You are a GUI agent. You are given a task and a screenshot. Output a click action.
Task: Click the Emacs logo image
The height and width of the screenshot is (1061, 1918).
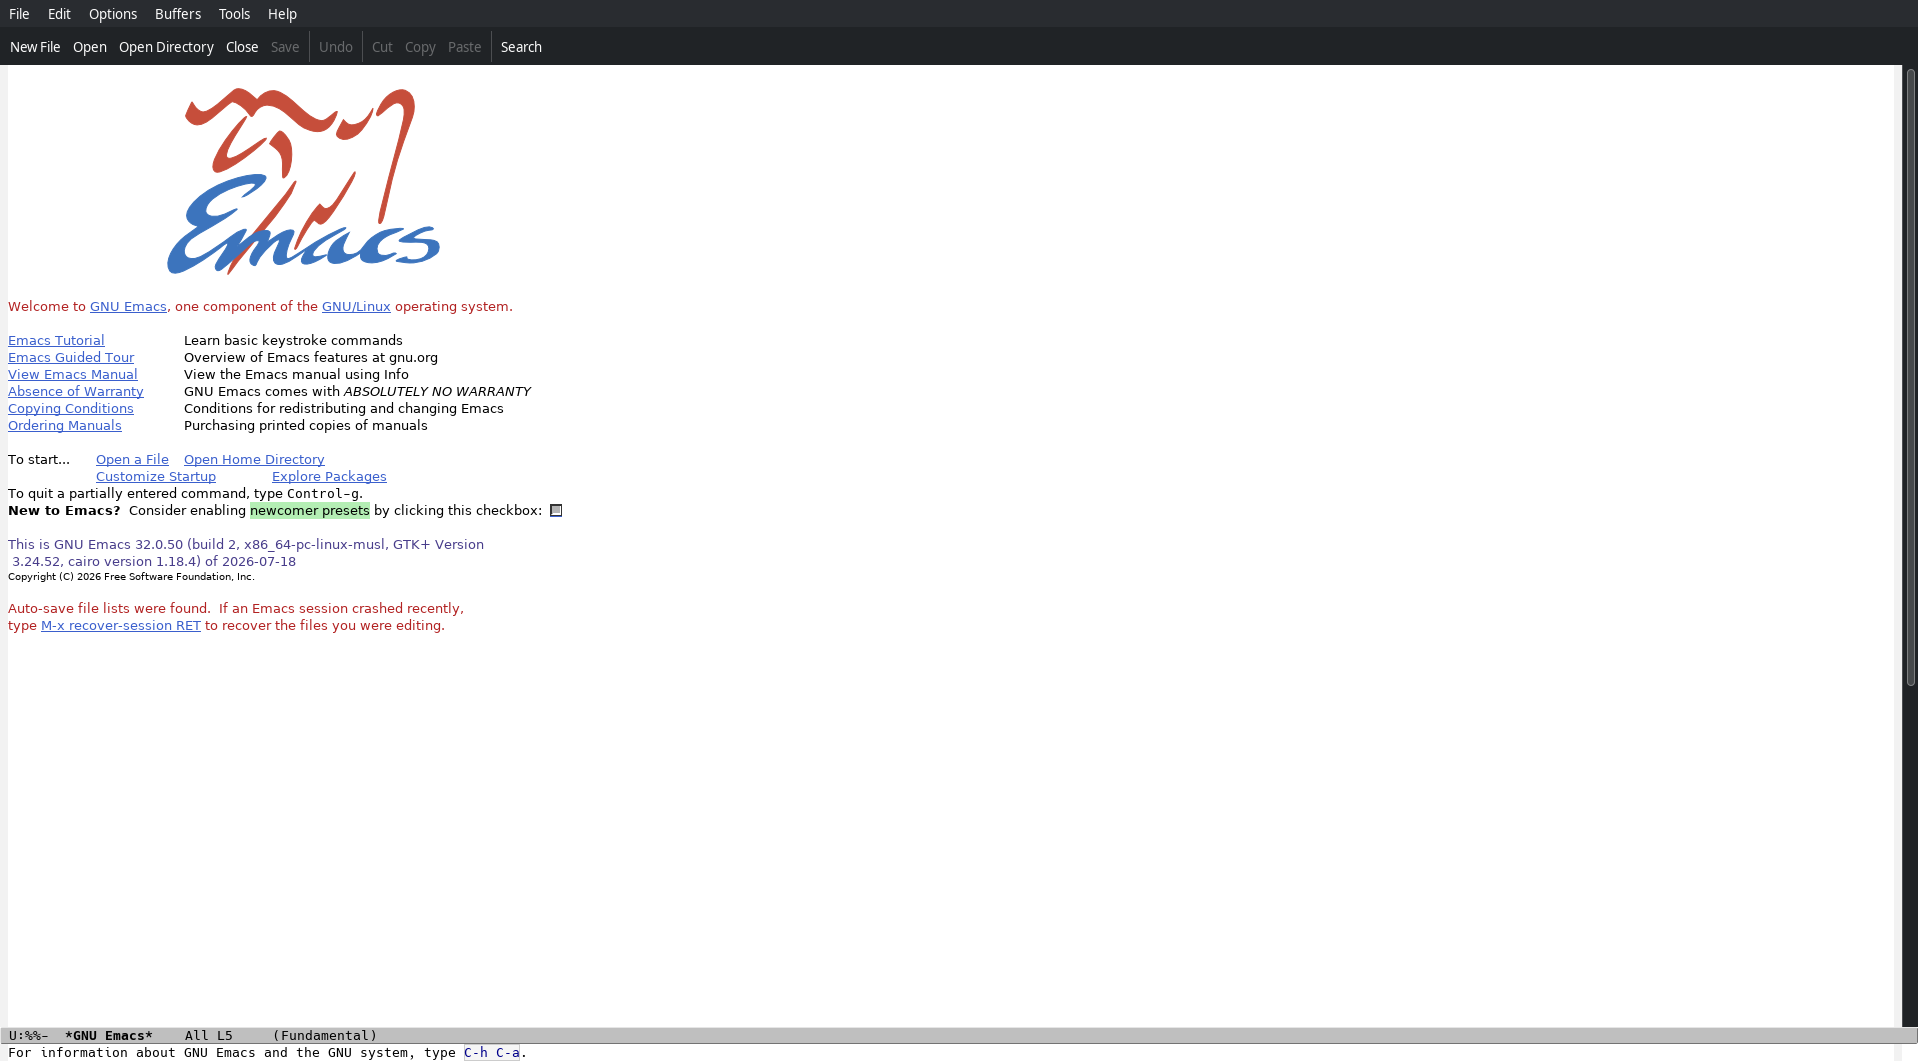(x=304, y=181)
